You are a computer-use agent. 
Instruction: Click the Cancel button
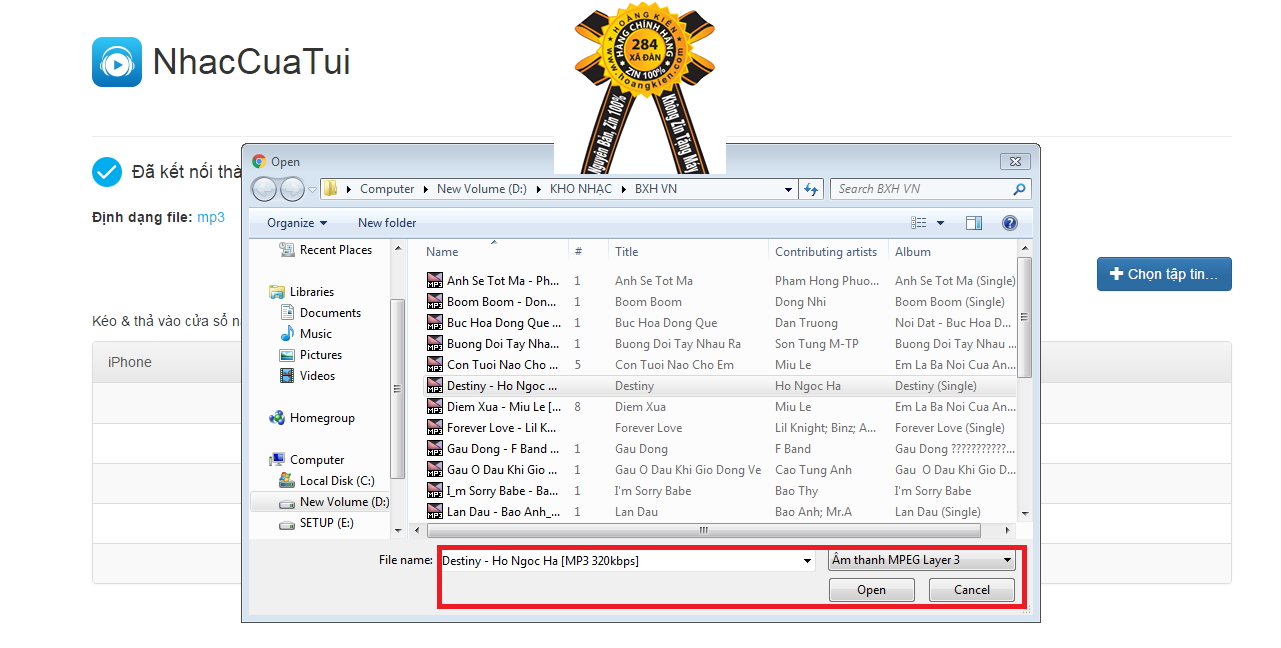click(x=971, y=590)
